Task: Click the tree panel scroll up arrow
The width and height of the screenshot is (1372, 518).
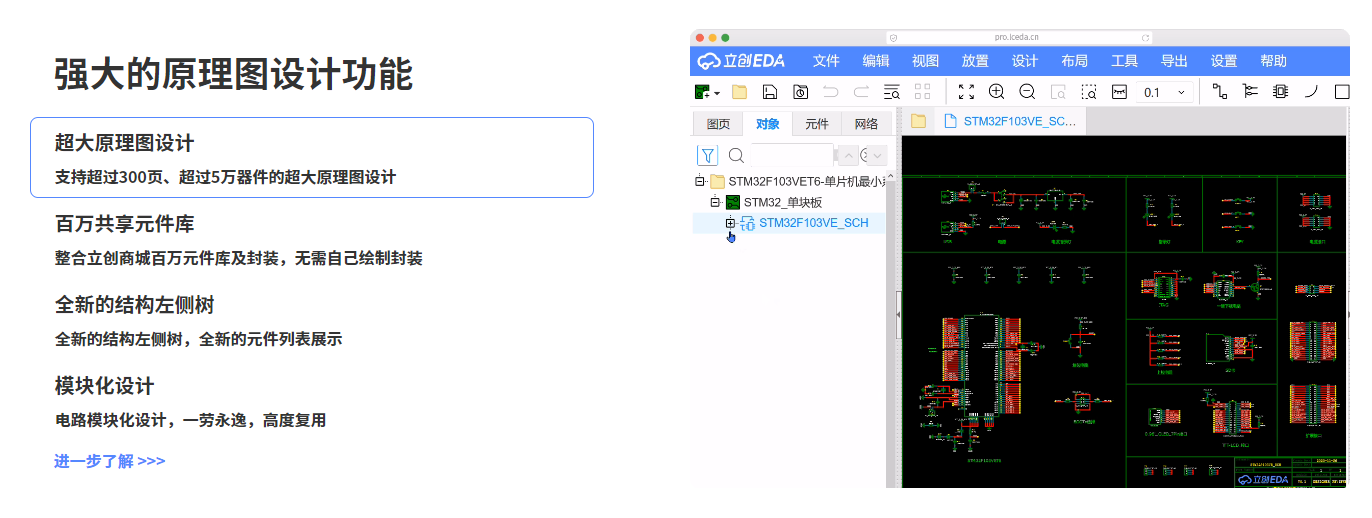Action: 891,178
